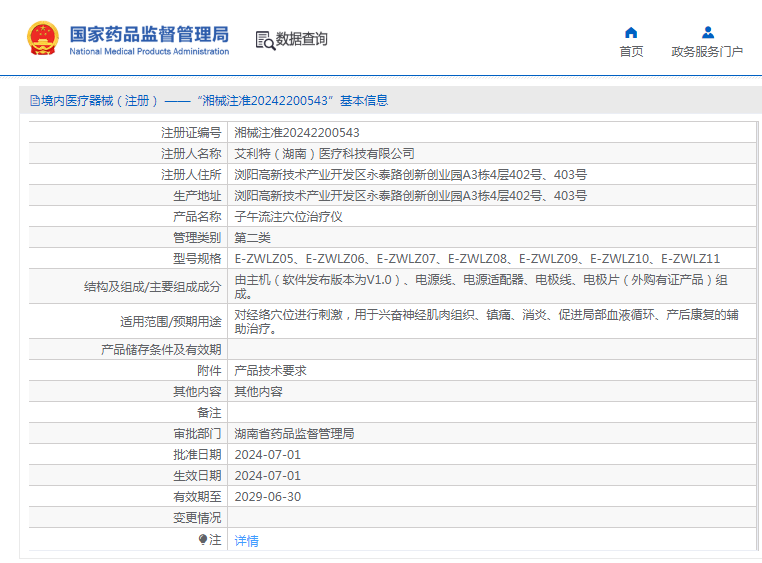Click National Medical Products Administration subtitle
This screenshot has width=762, height=563.
click(x=149, y=51)
